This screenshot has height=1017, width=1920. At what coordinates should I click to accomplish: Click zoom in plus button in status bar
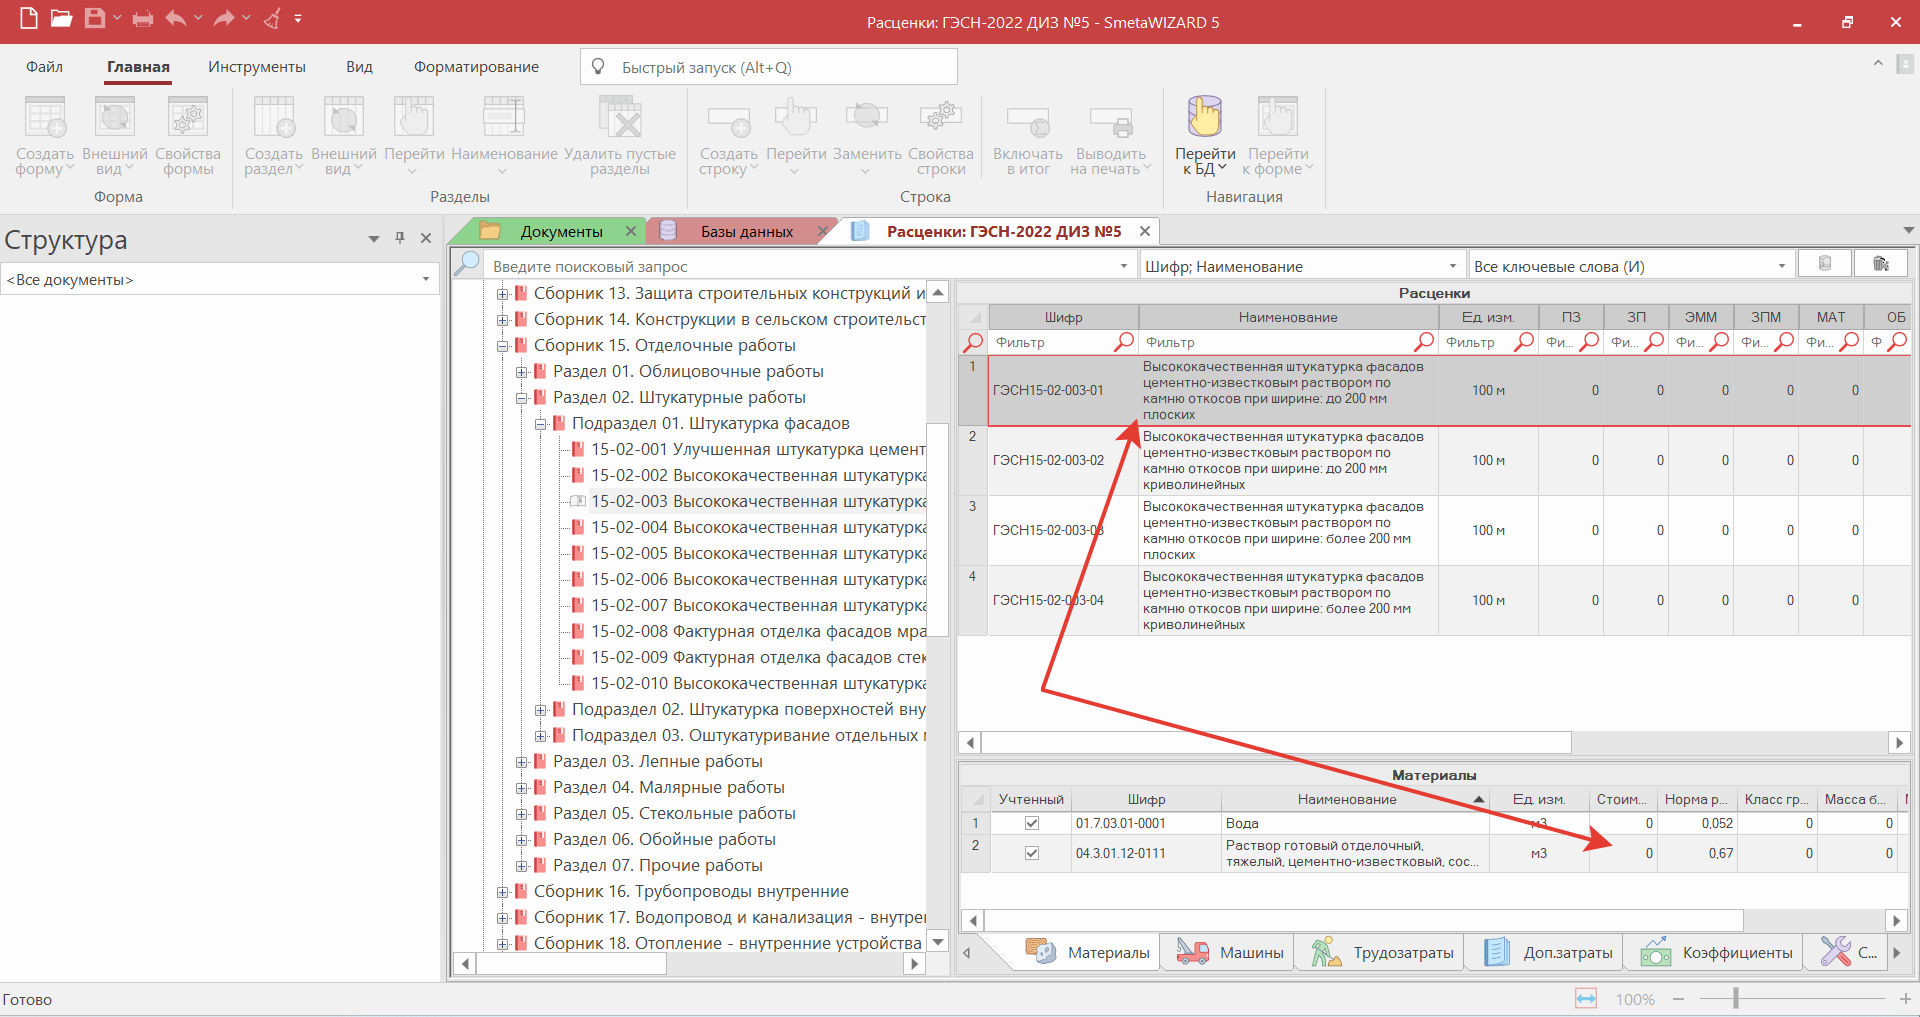click(x=1905, y=998)
